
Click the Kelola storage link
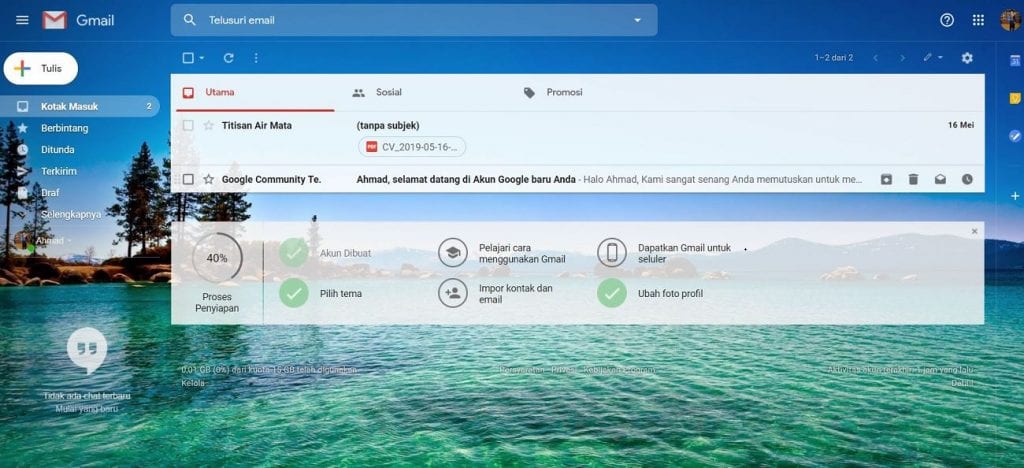pyautogui.click(x=193, y=383)
